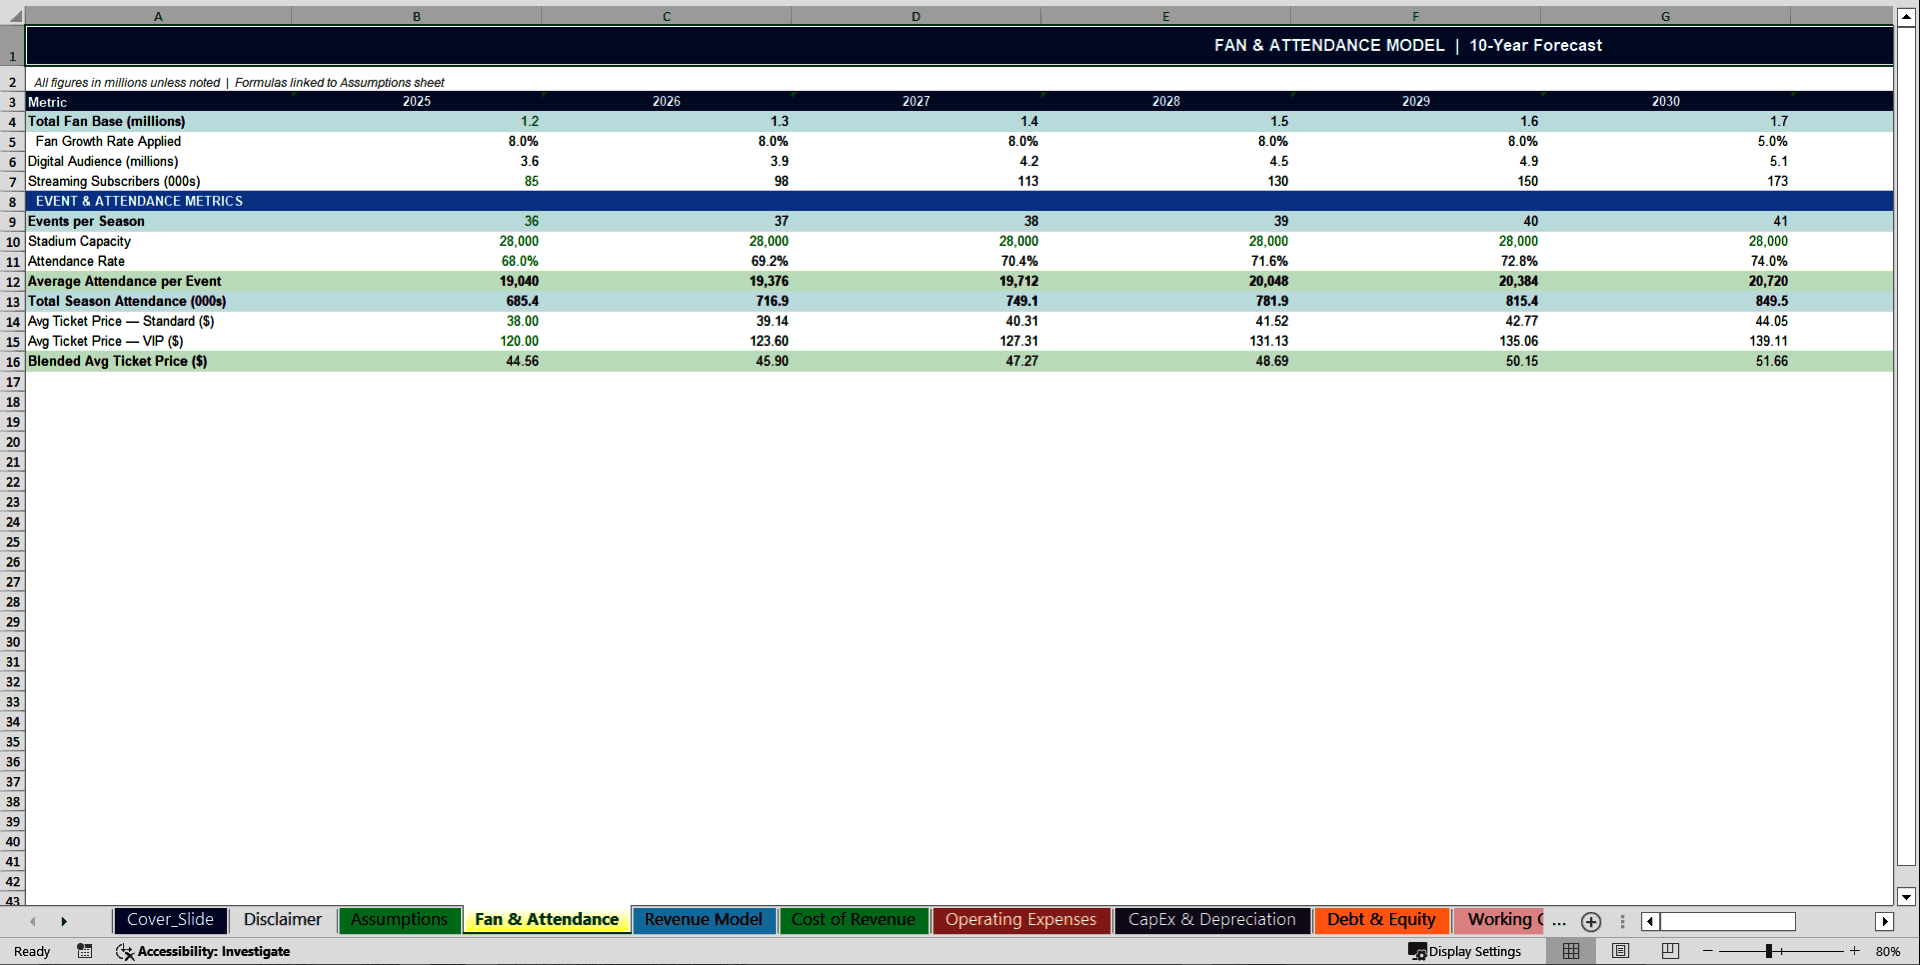
Task: Switch to the Assumptions sheet
Action: 399,920
